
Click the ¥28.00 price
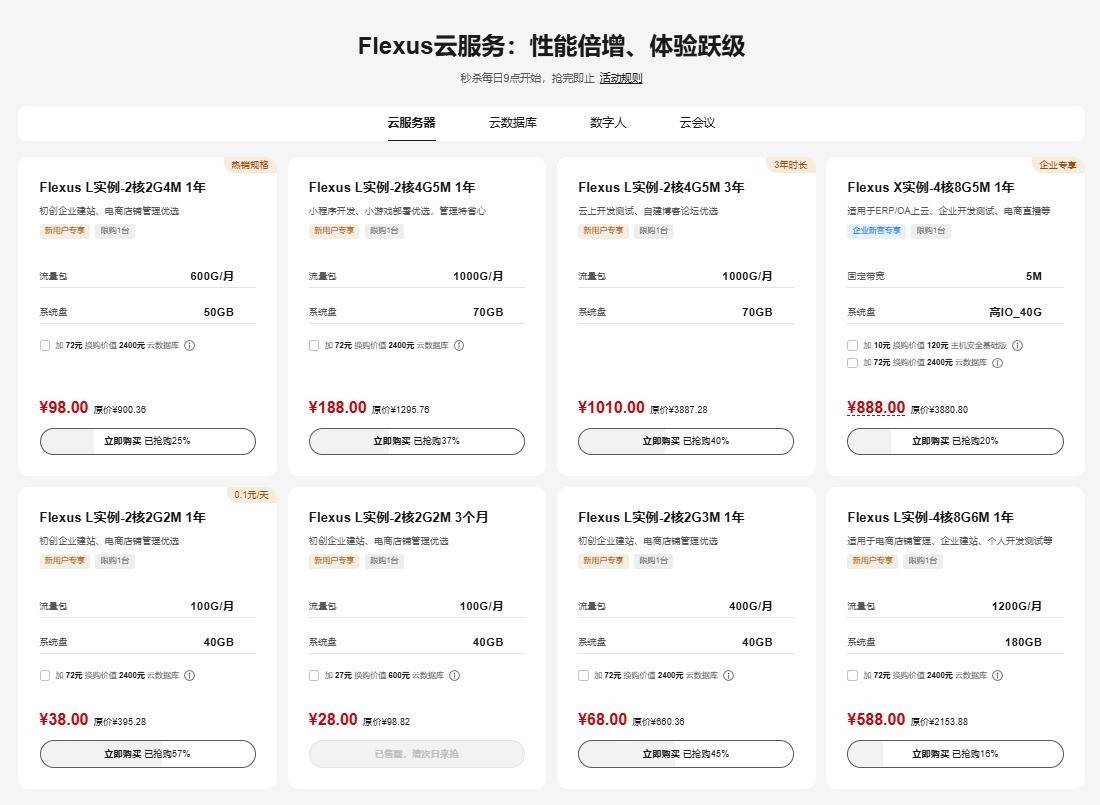[333, 719]
